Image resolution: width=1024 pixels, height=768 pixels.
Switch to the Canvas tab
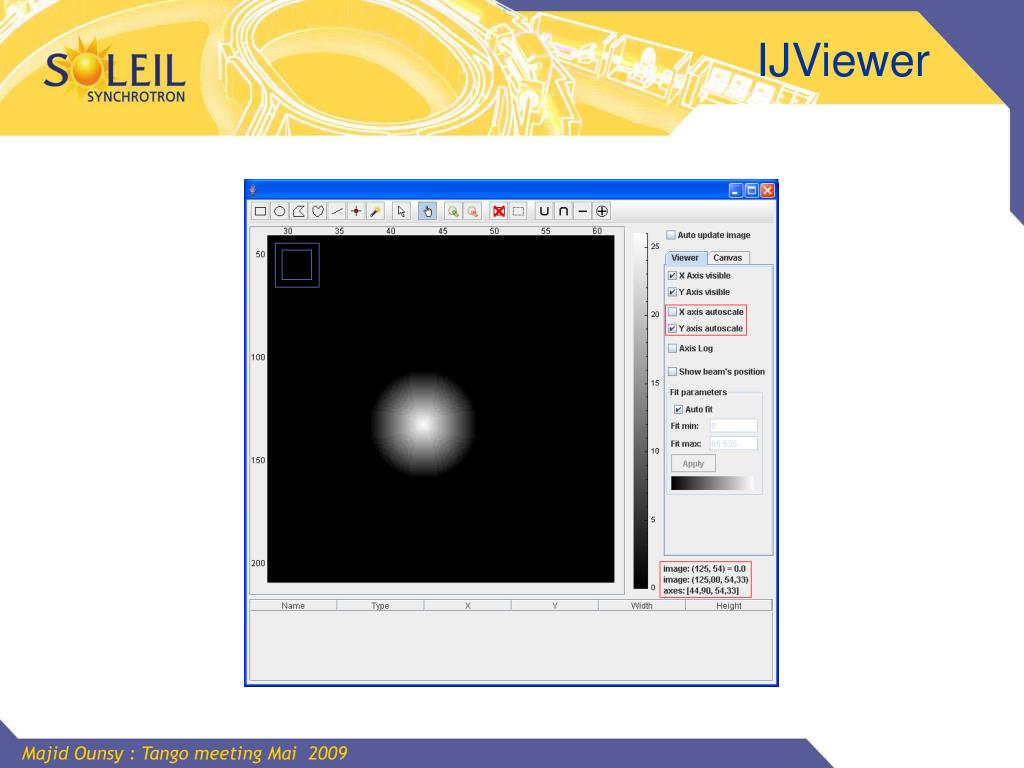[x=728, y=258]
